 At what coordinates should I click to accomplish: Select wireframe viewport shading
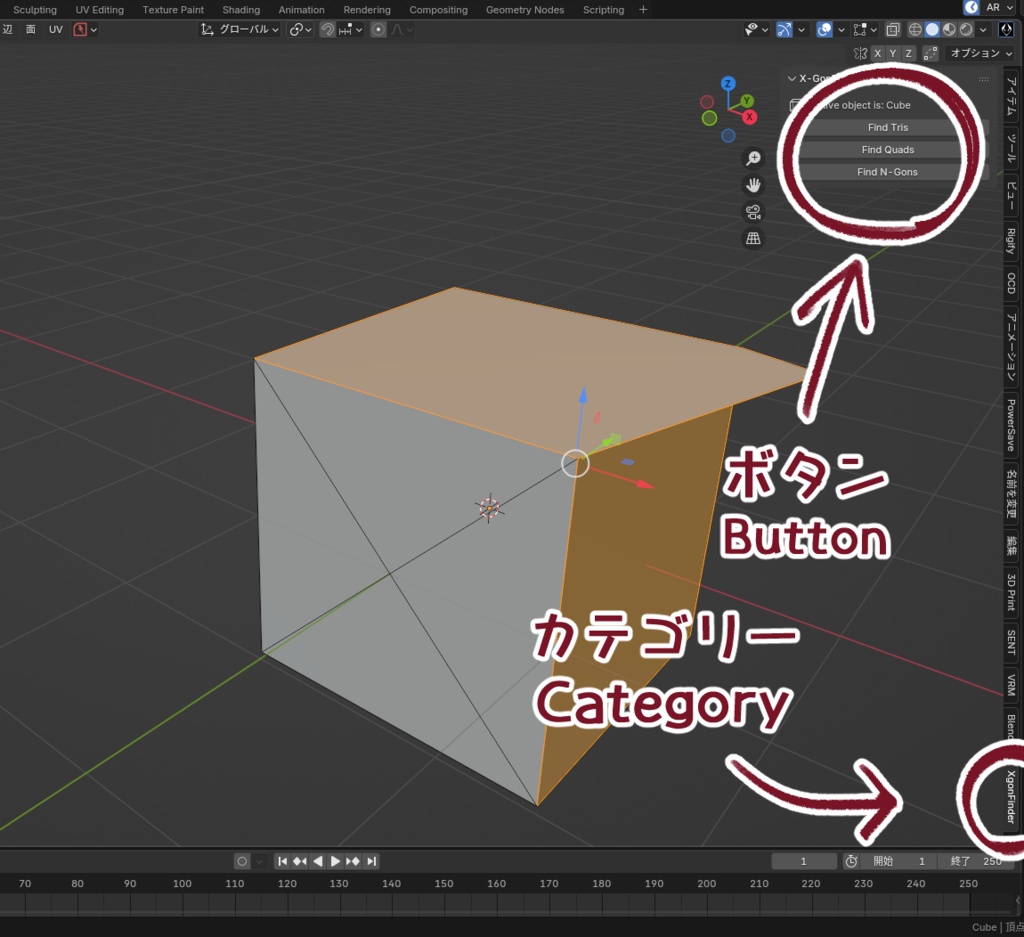click(915, 29)
